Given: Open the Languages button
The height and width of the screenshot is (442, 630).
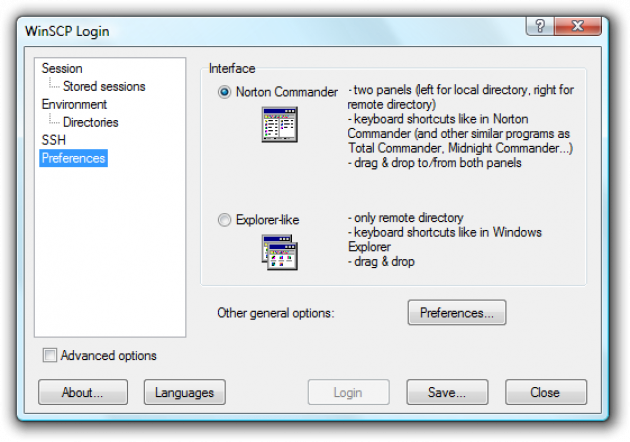Looking at the screenshot, I should tap(184, 392).
